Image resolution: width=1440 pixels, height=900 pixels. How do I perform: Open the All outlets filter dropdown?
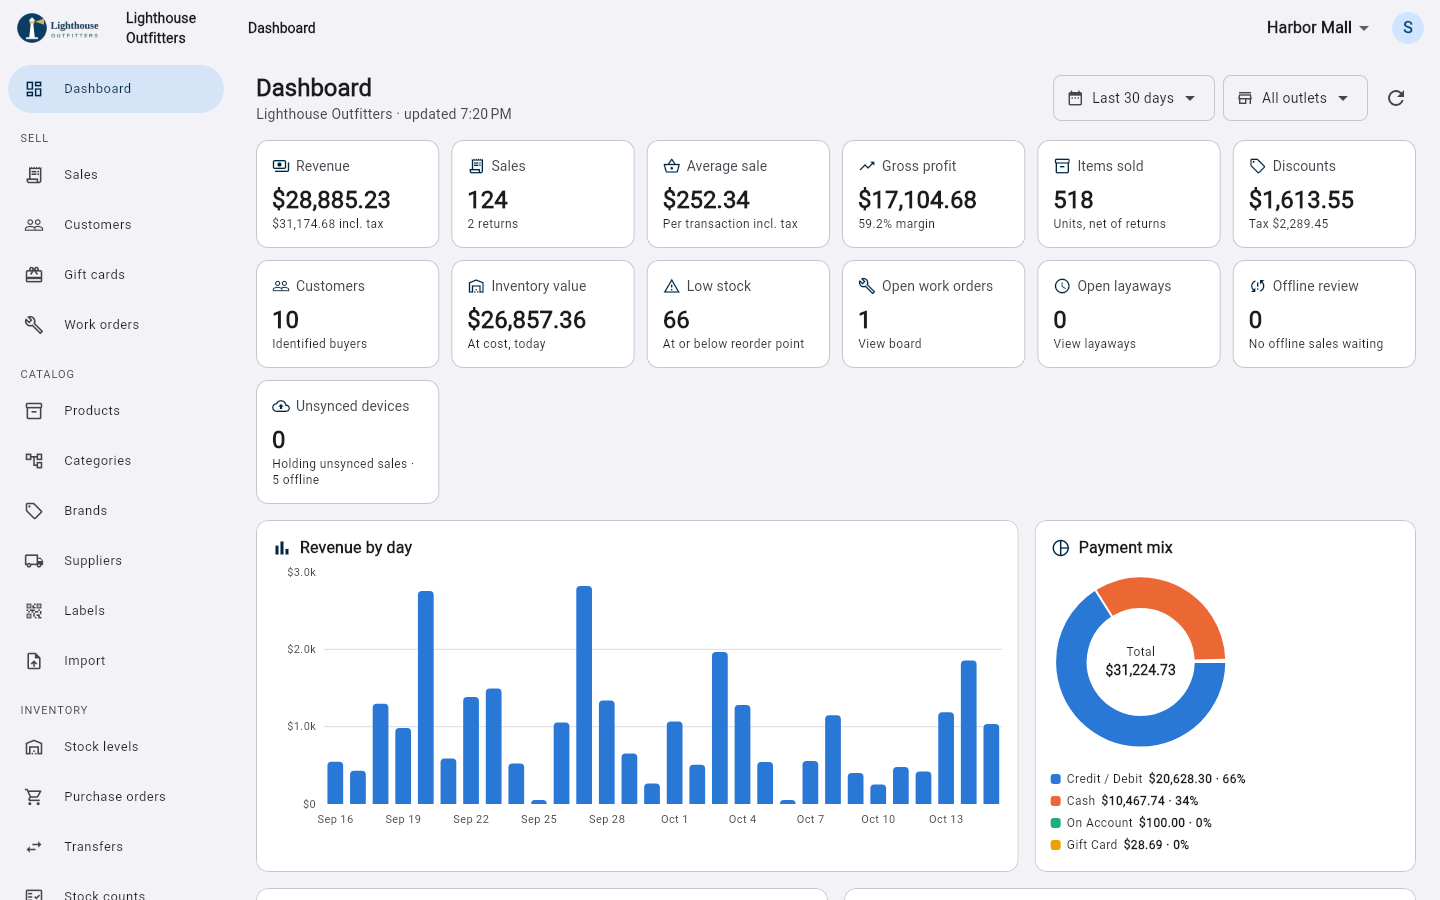[1295, 98]
